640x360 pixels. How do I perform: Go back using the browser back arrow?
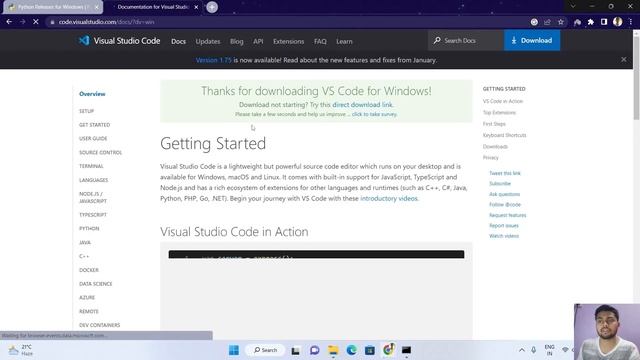tap(9, 22)
